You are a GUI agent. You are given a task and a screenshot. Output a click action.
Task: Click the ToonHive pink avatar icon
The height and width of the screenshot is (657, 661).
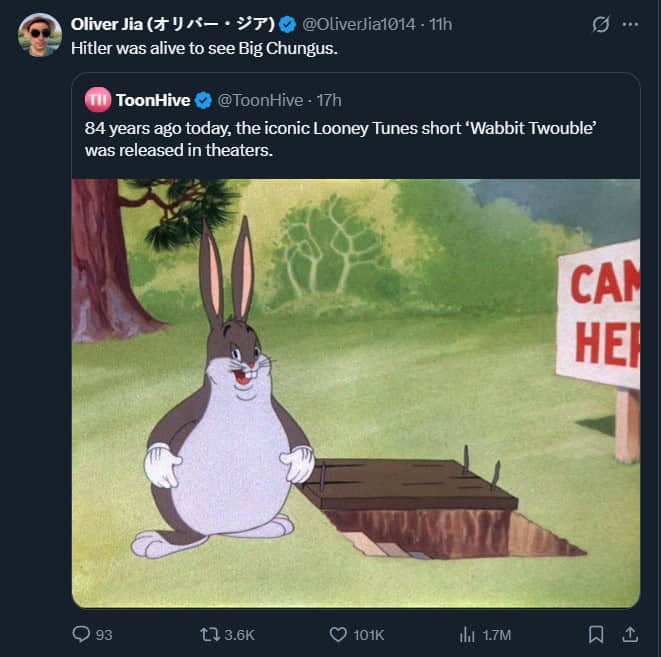[x=97, y=100]
